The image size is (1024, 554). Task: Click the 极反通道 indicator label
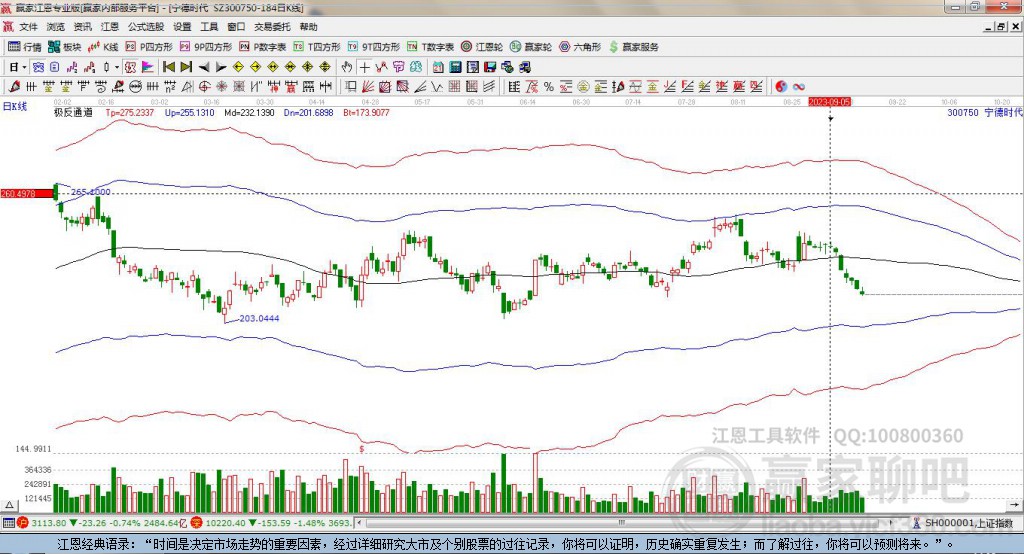tap(73, 113)
